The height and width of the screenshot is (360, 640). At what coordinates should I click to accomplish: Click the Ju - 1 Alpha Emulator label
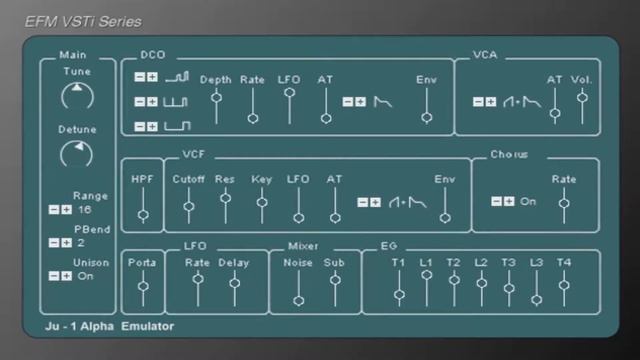109,326
